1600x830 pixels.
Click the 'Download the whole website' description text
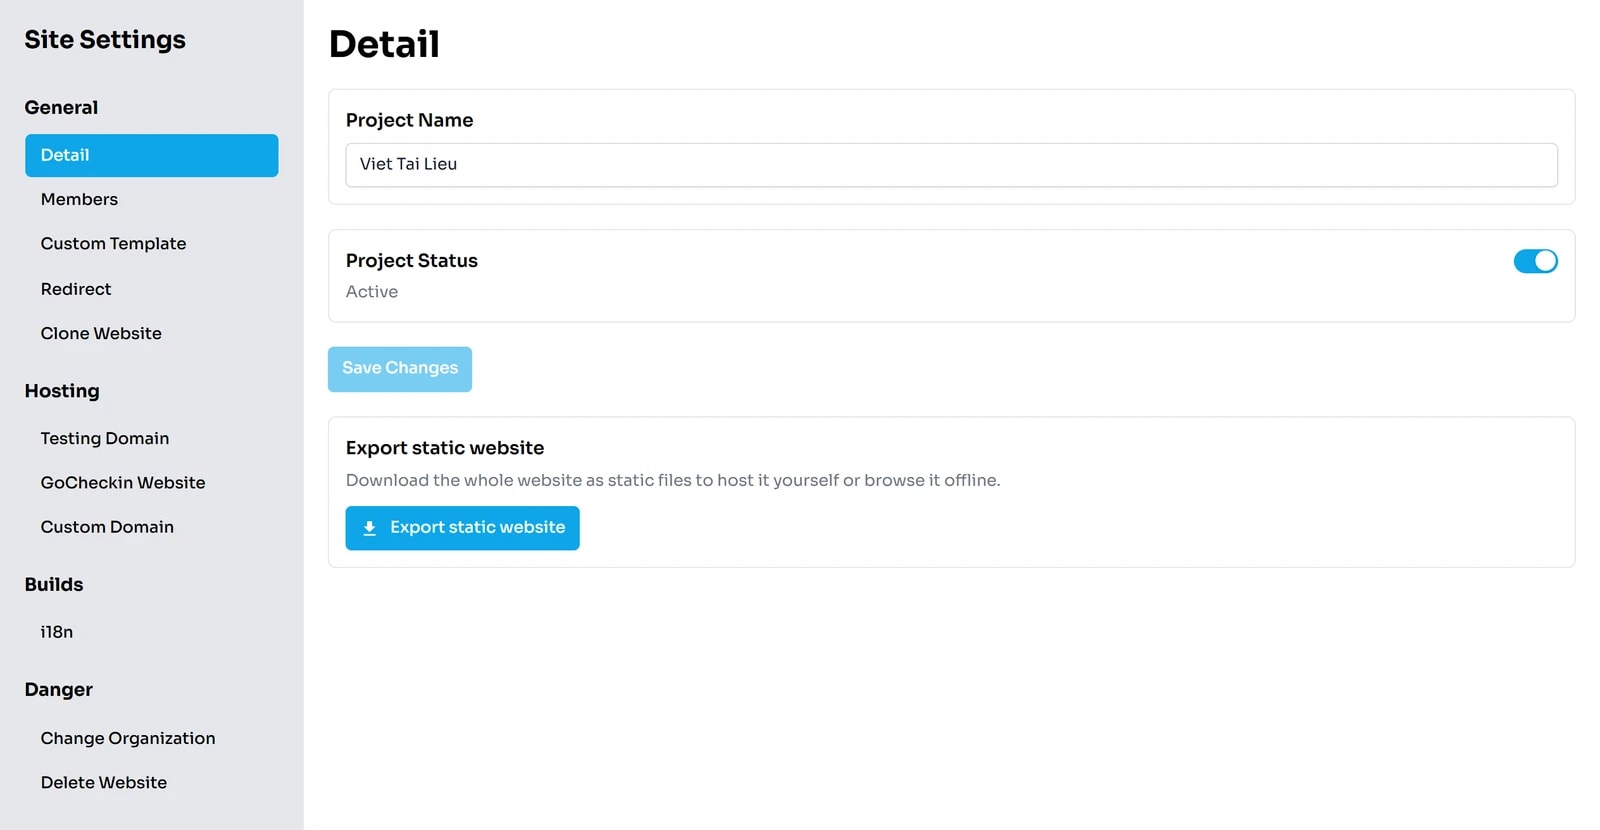click(673, 481)
